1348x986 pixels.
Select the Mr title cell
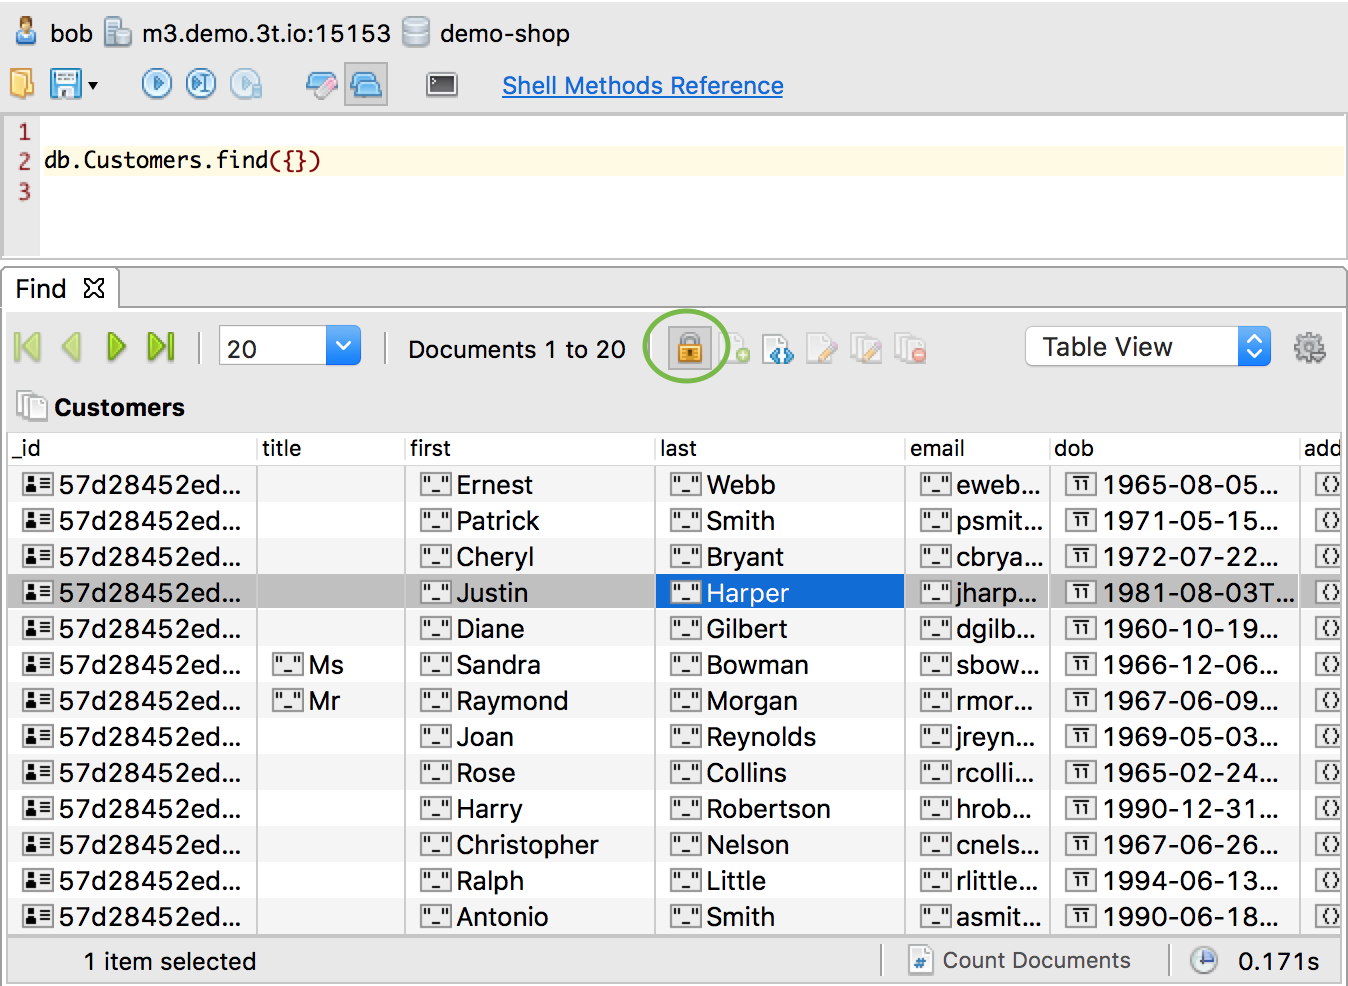click(x=331, y=701)
